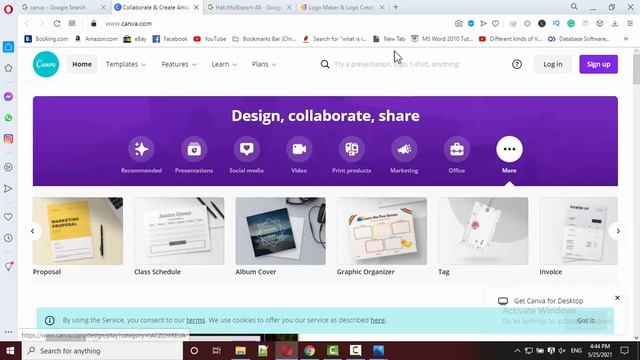Open Task View on the taskbar
The width and height of the screenshot is (640, 360).
point(217,351)
